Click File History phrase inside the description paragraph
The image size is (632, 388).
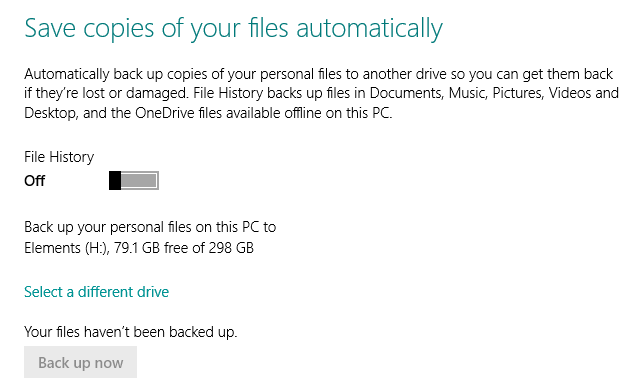pos(228,93)
